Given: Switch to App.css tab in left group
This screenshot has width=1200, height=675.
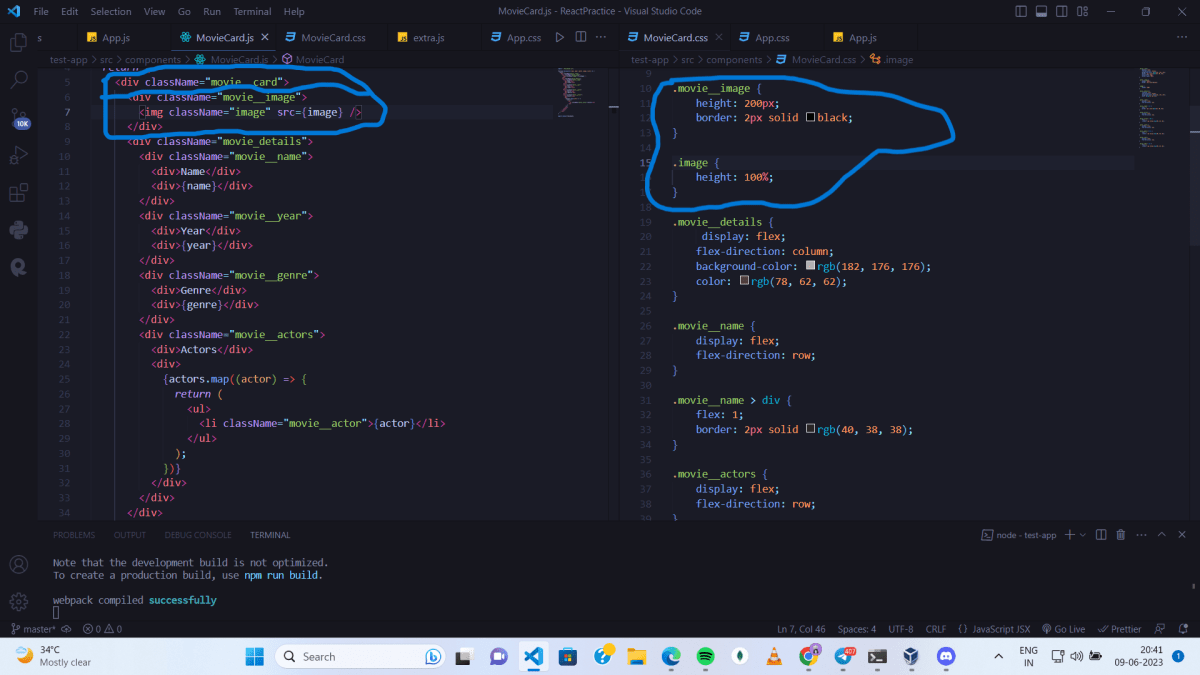Looking at the screenshot, I should tap(514, 37).
